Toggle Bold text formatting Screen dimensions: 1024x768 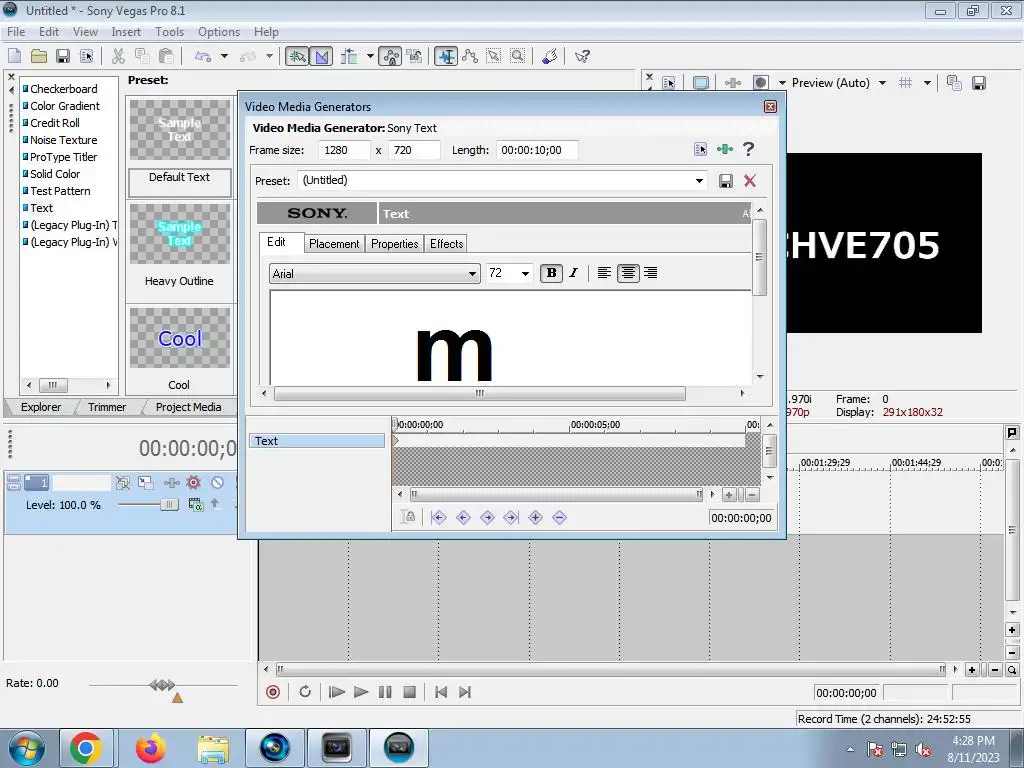click(551, 273)
